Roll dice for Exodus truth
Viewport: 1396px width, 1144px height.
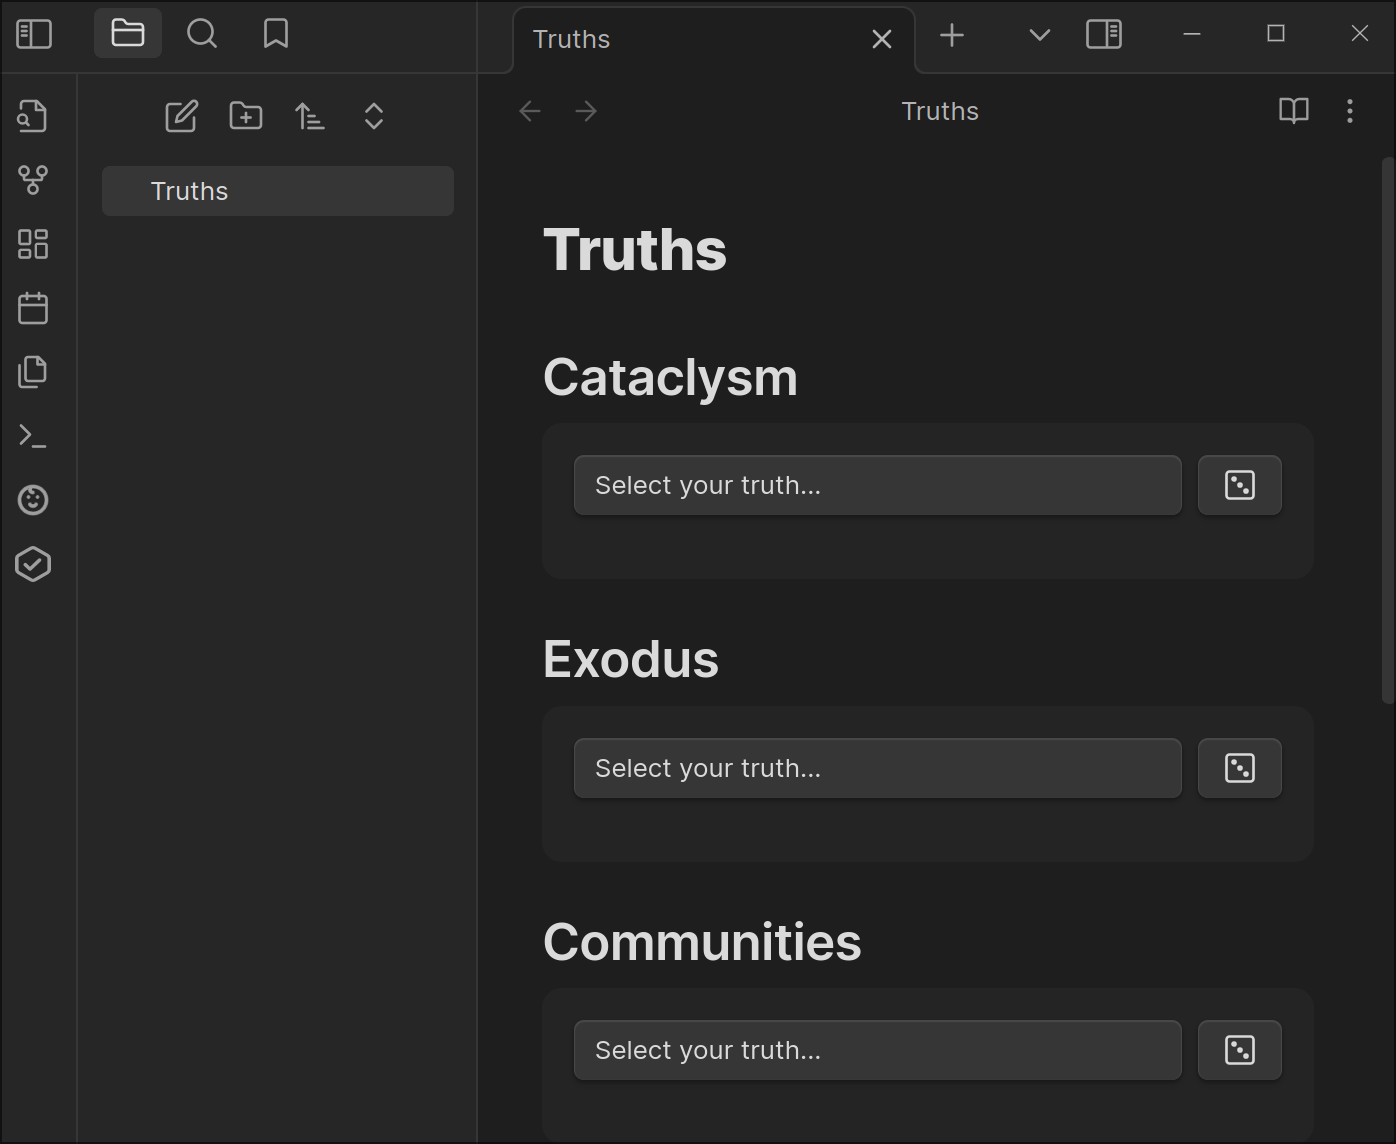click(1240, 768)
